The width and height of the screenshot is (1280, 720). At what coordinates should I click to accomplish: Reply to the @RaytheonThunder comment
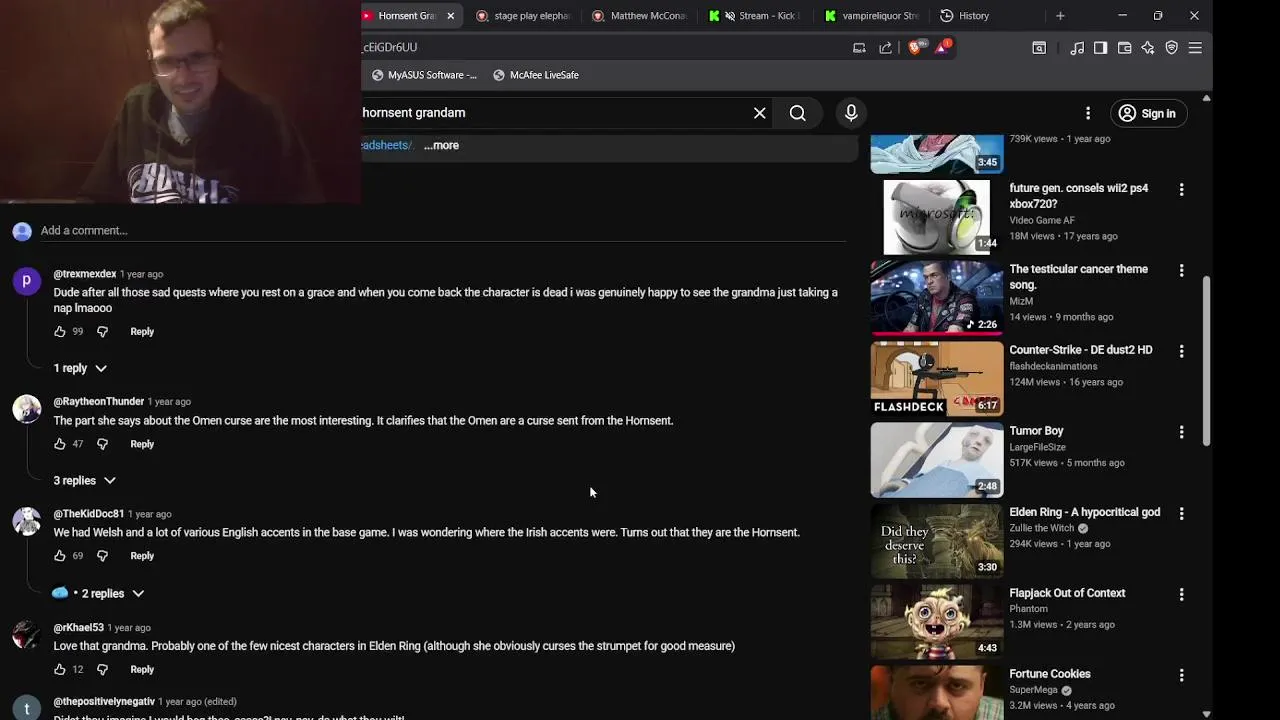click(142, 444)
